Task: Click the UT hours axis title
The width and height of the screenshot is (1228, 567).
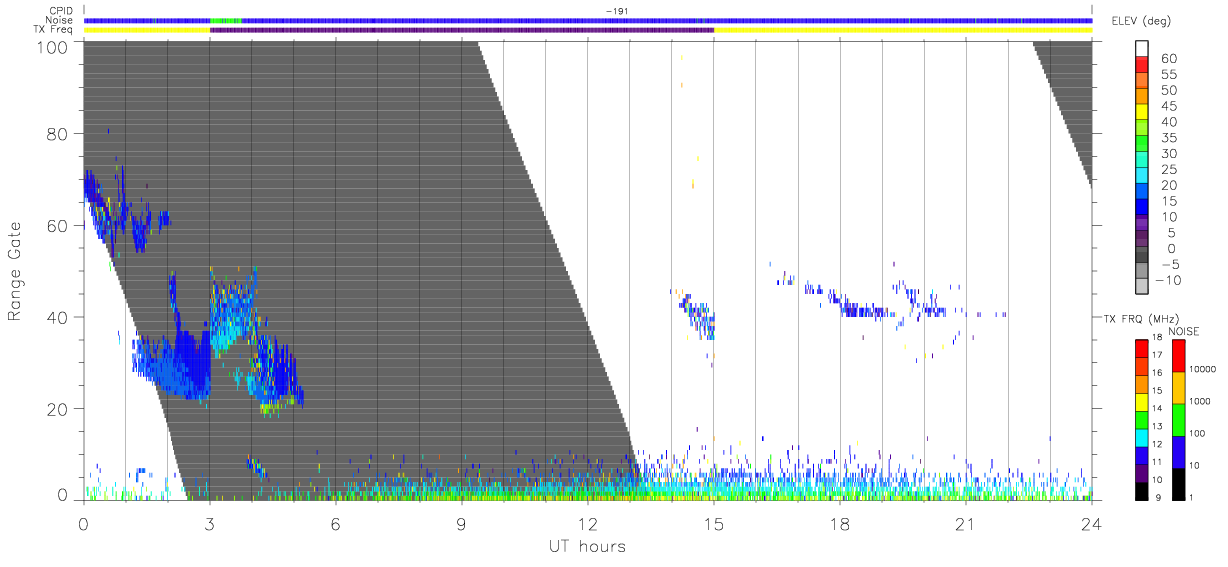Action: point(587,546)
